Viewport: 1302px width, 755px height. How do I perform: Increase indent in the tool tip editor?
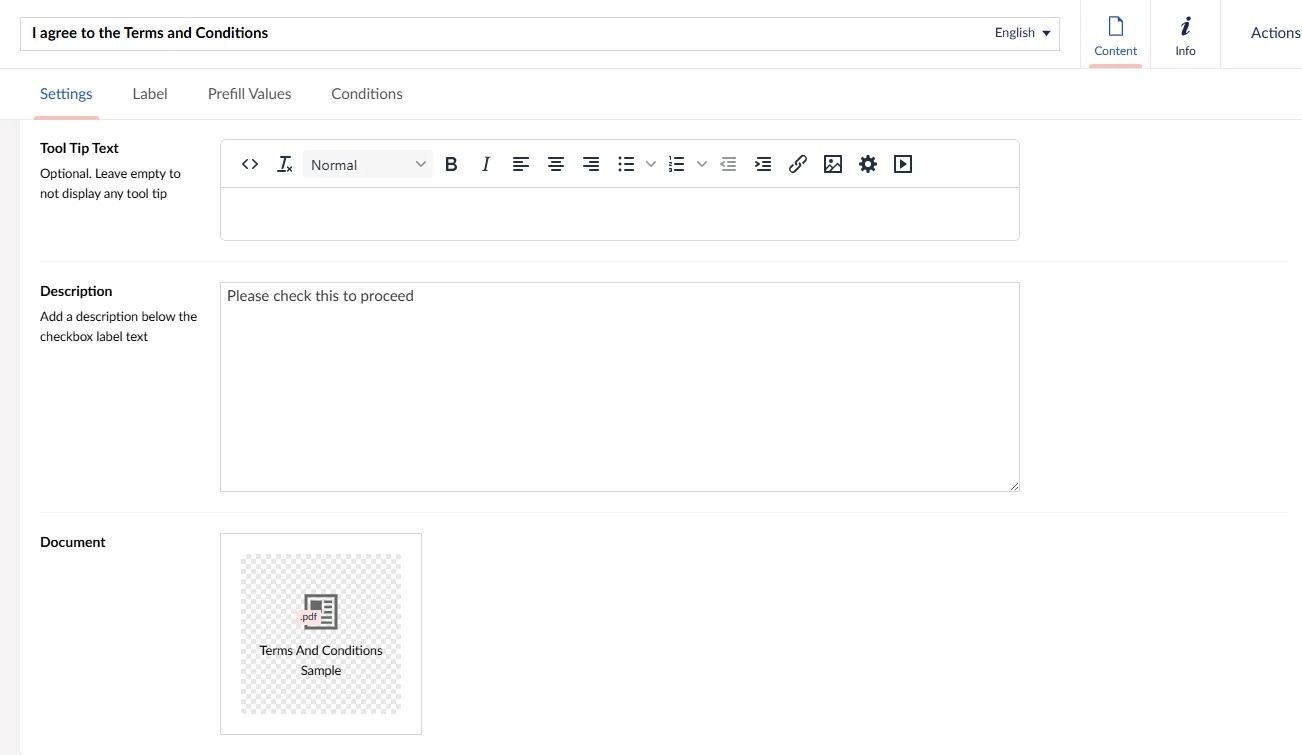click(x=763, y=164)
